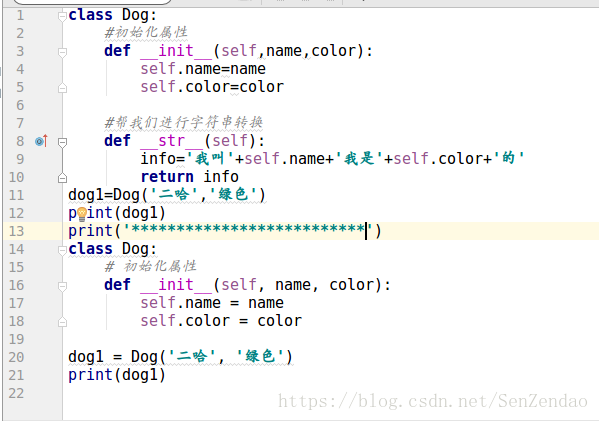The image size is (599, 421).
Task: Click the comment '# 初始化属性' on line 15
Action: point(151,266)
